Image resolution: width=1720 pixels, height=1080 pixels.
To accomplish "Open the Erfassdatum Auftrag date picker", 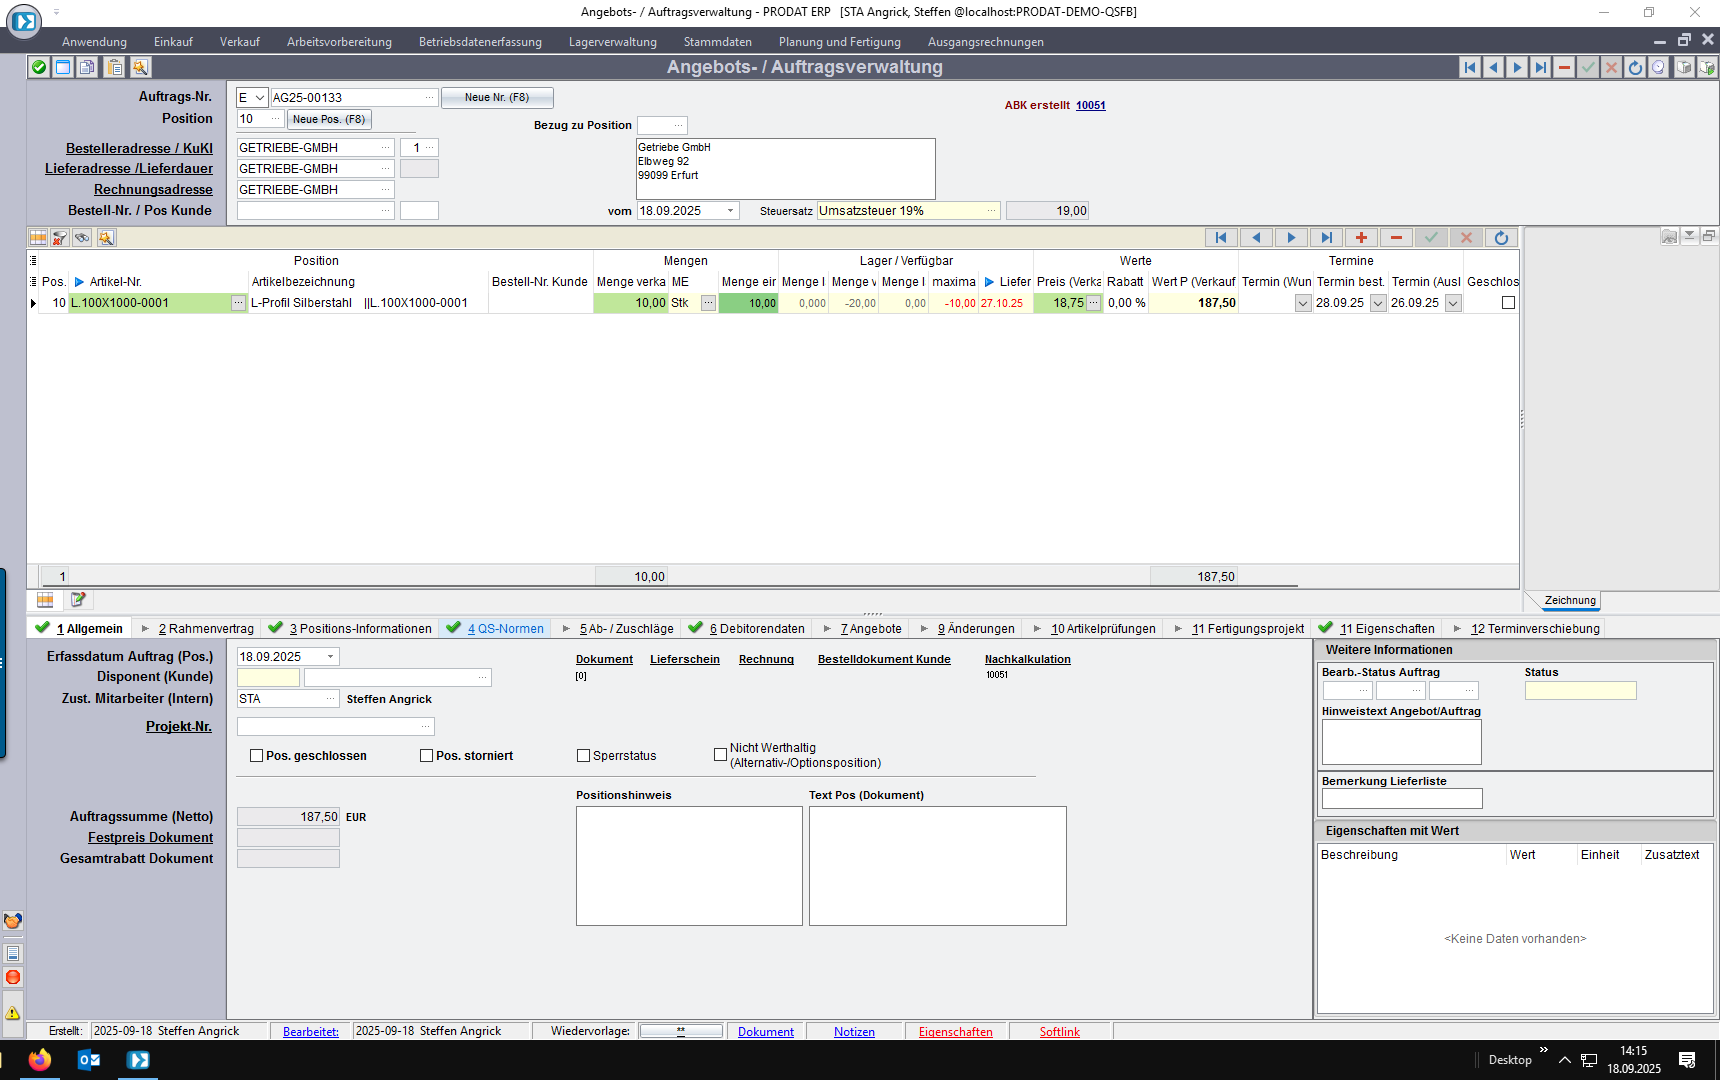I will point(330,657).
